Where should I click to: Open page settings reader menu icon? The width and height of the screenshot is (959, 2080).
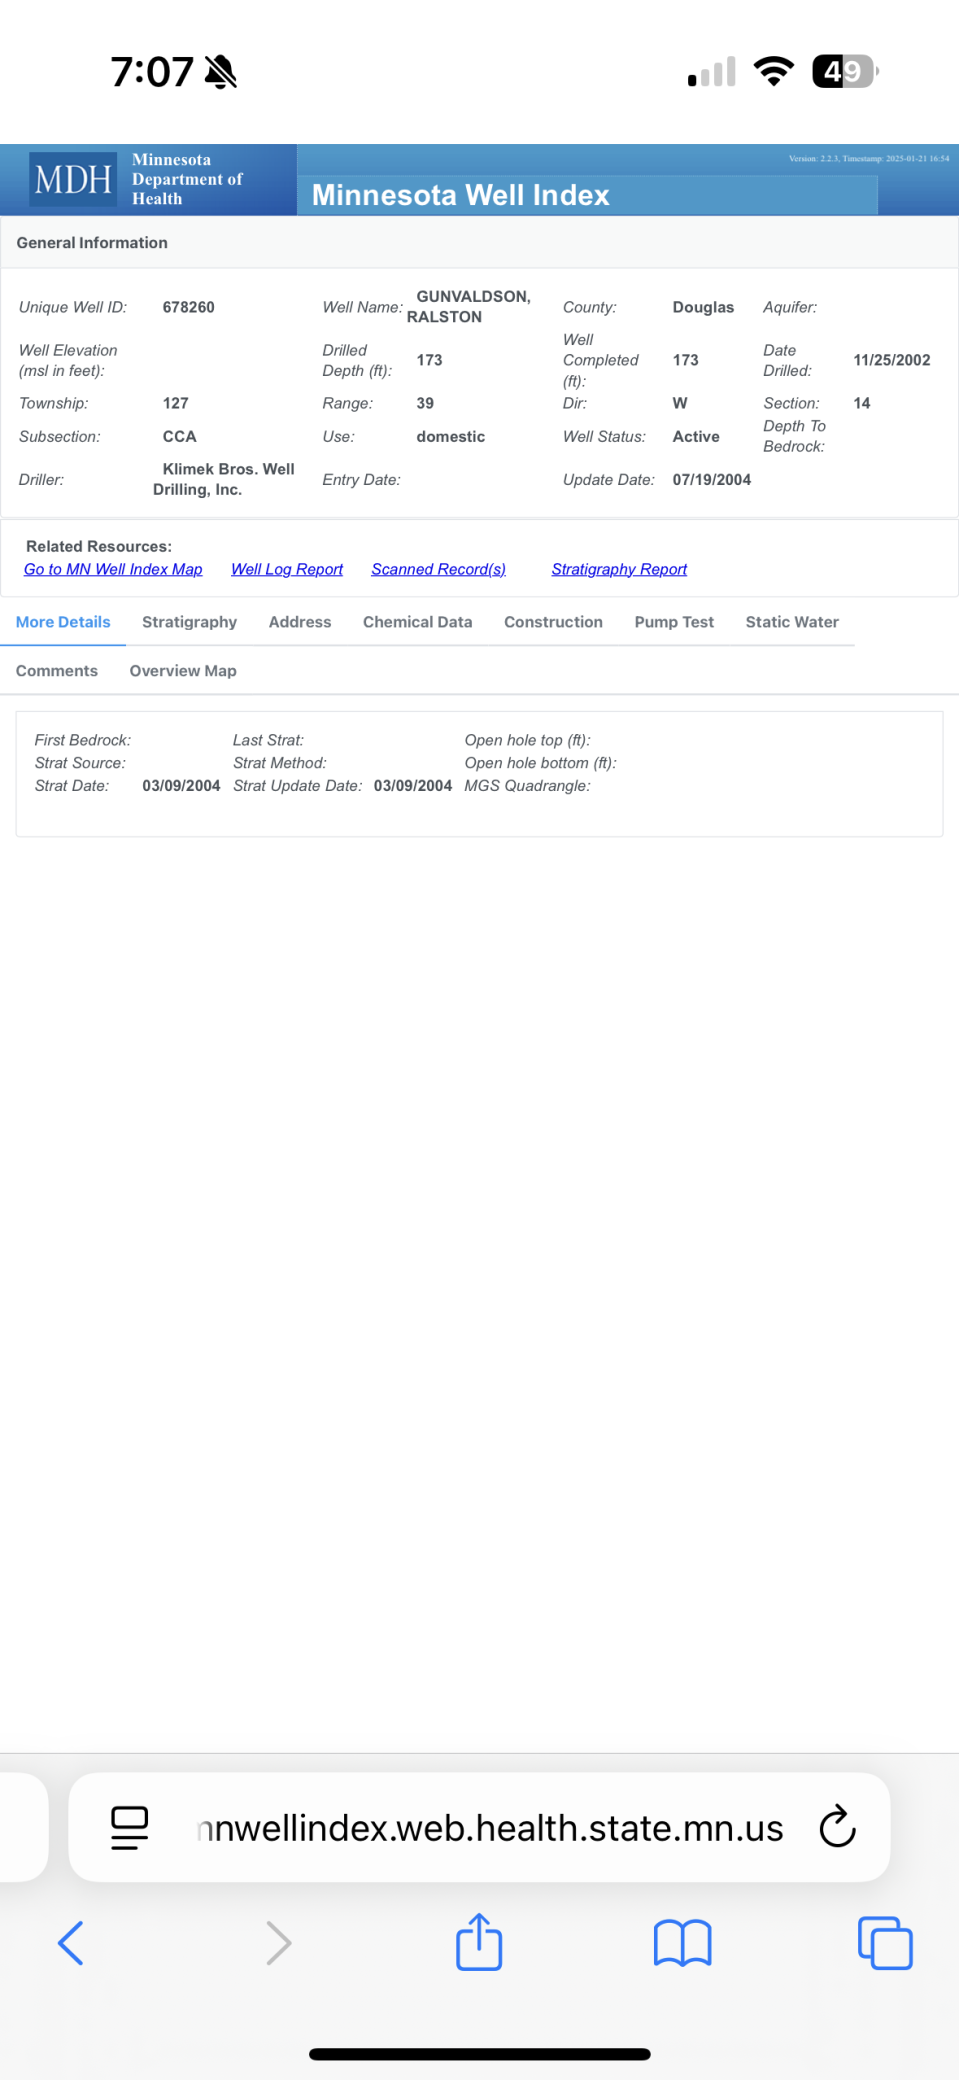pos(129,1827)
